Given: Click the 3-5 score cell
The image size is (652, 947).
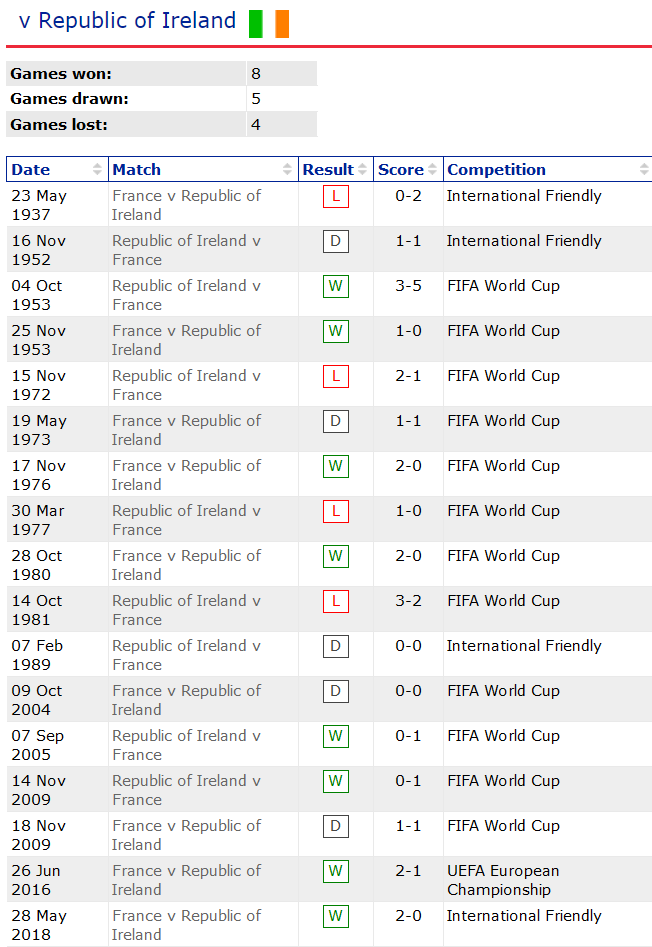Looking at the screenshot, I should point(408,286).
